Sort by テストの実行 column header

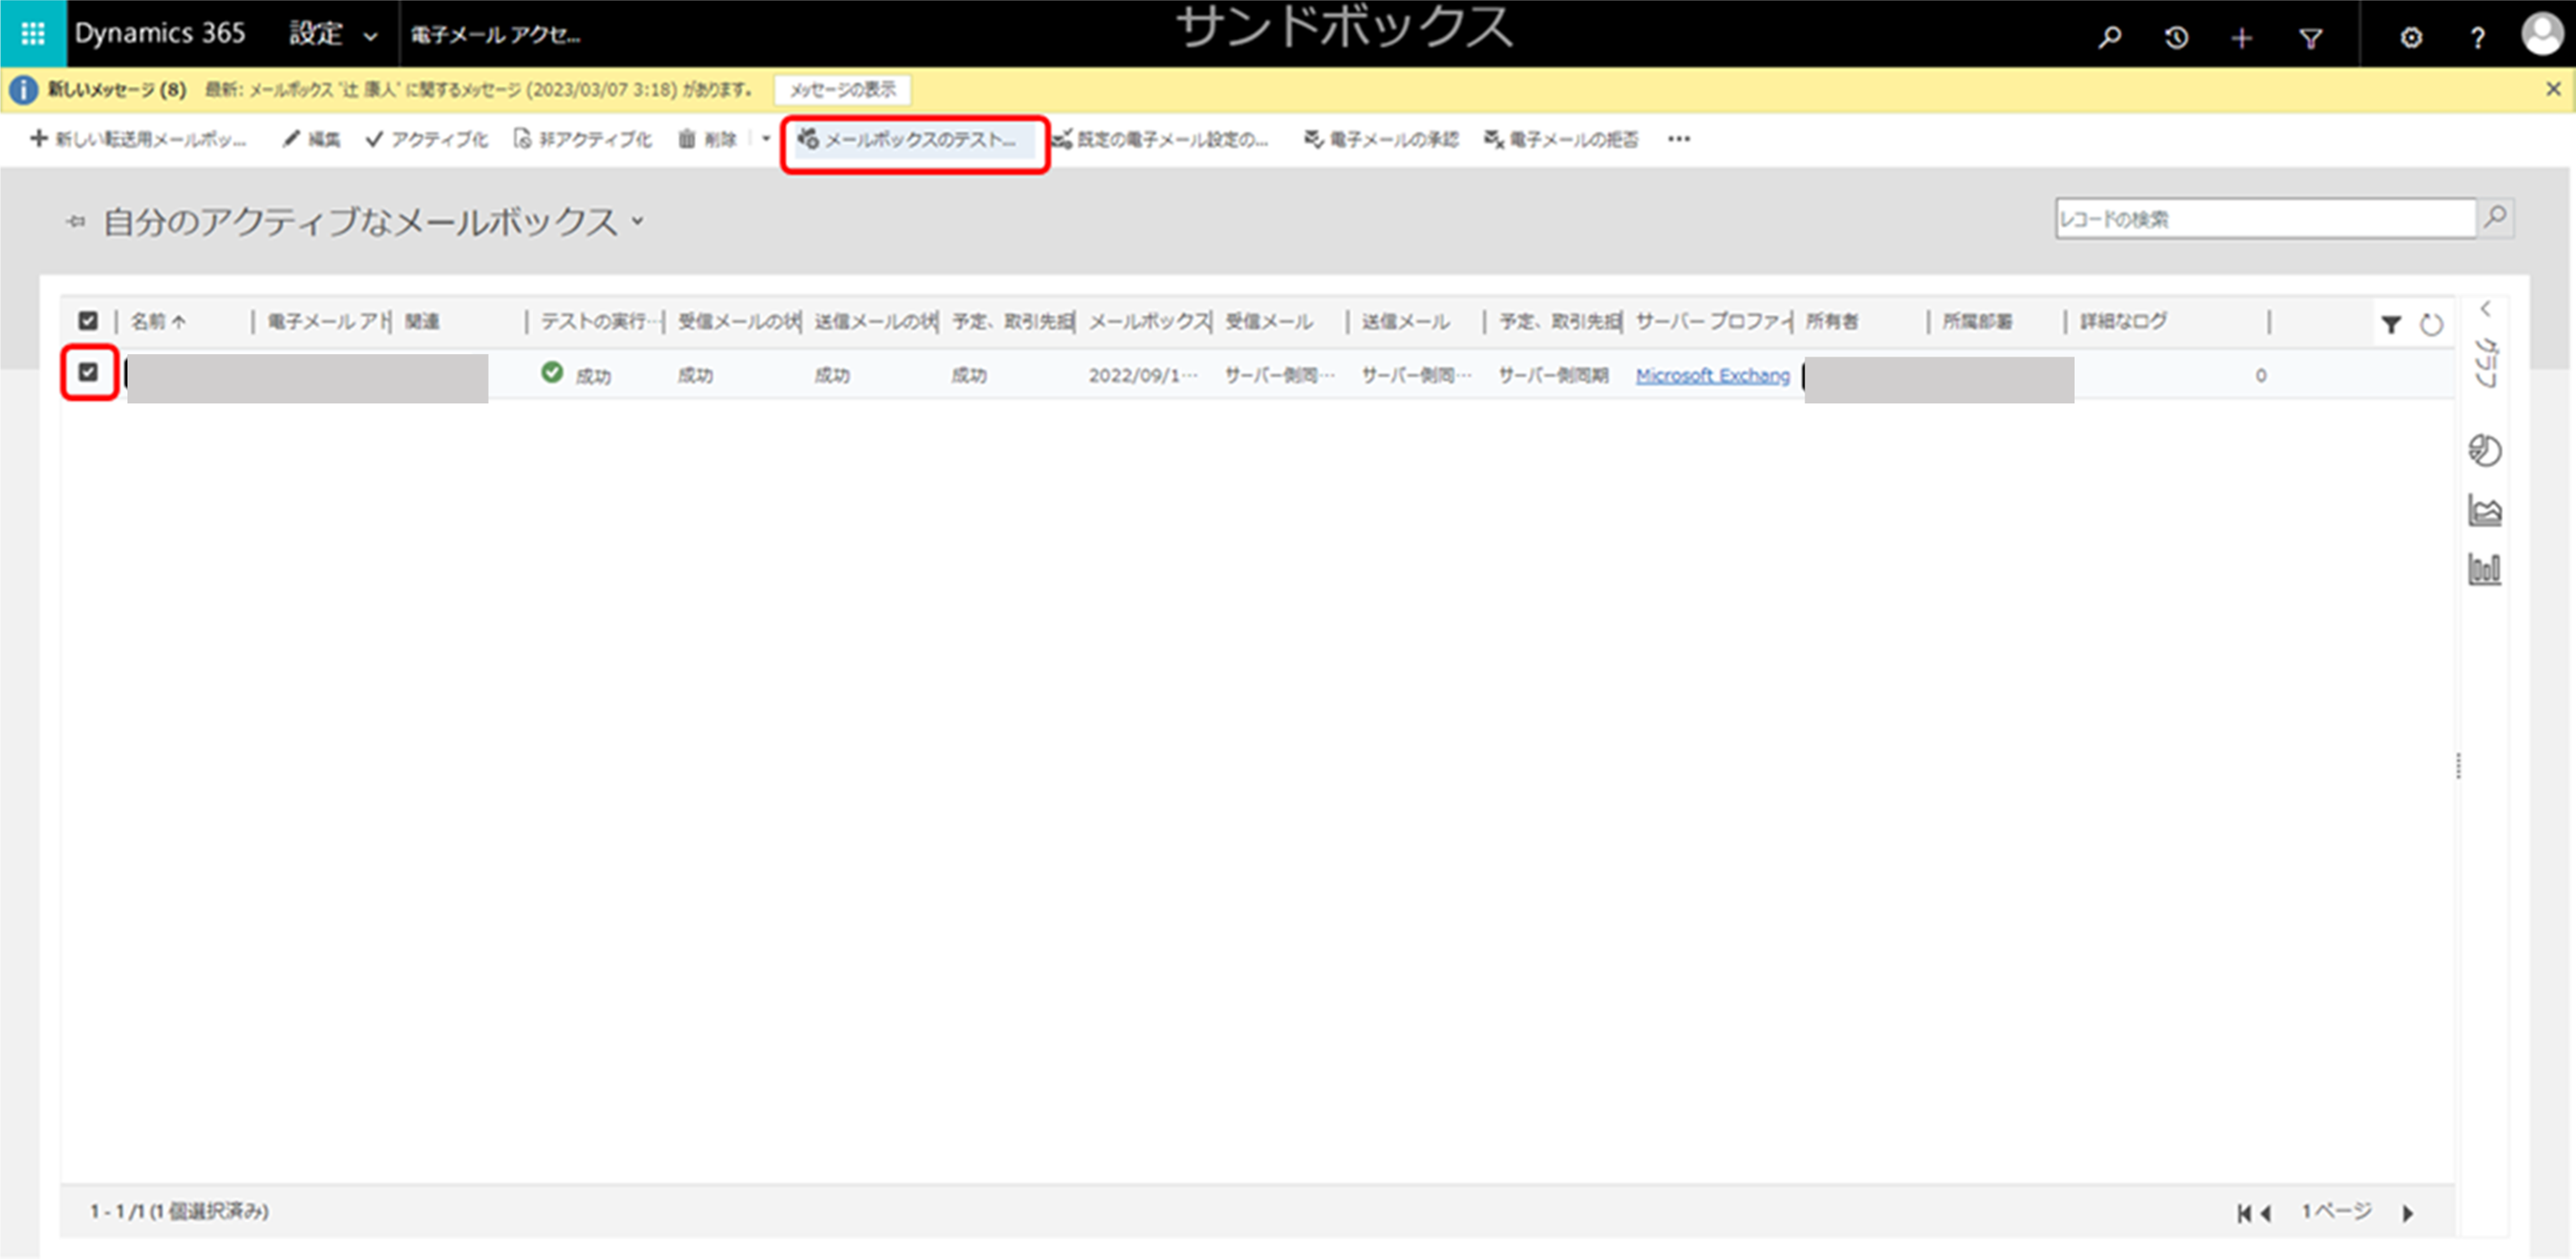(599, 321)
